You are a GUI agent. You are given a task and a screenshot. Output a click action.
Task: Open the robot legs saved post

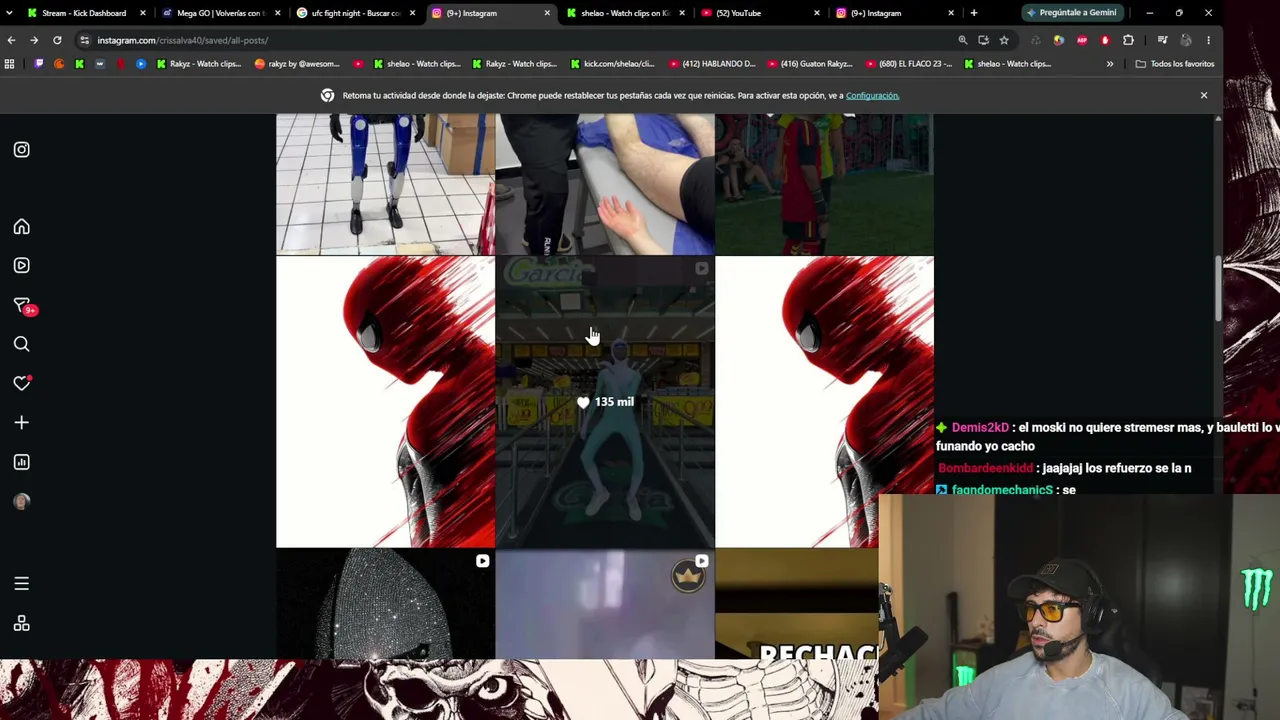(x=385, y=184)
